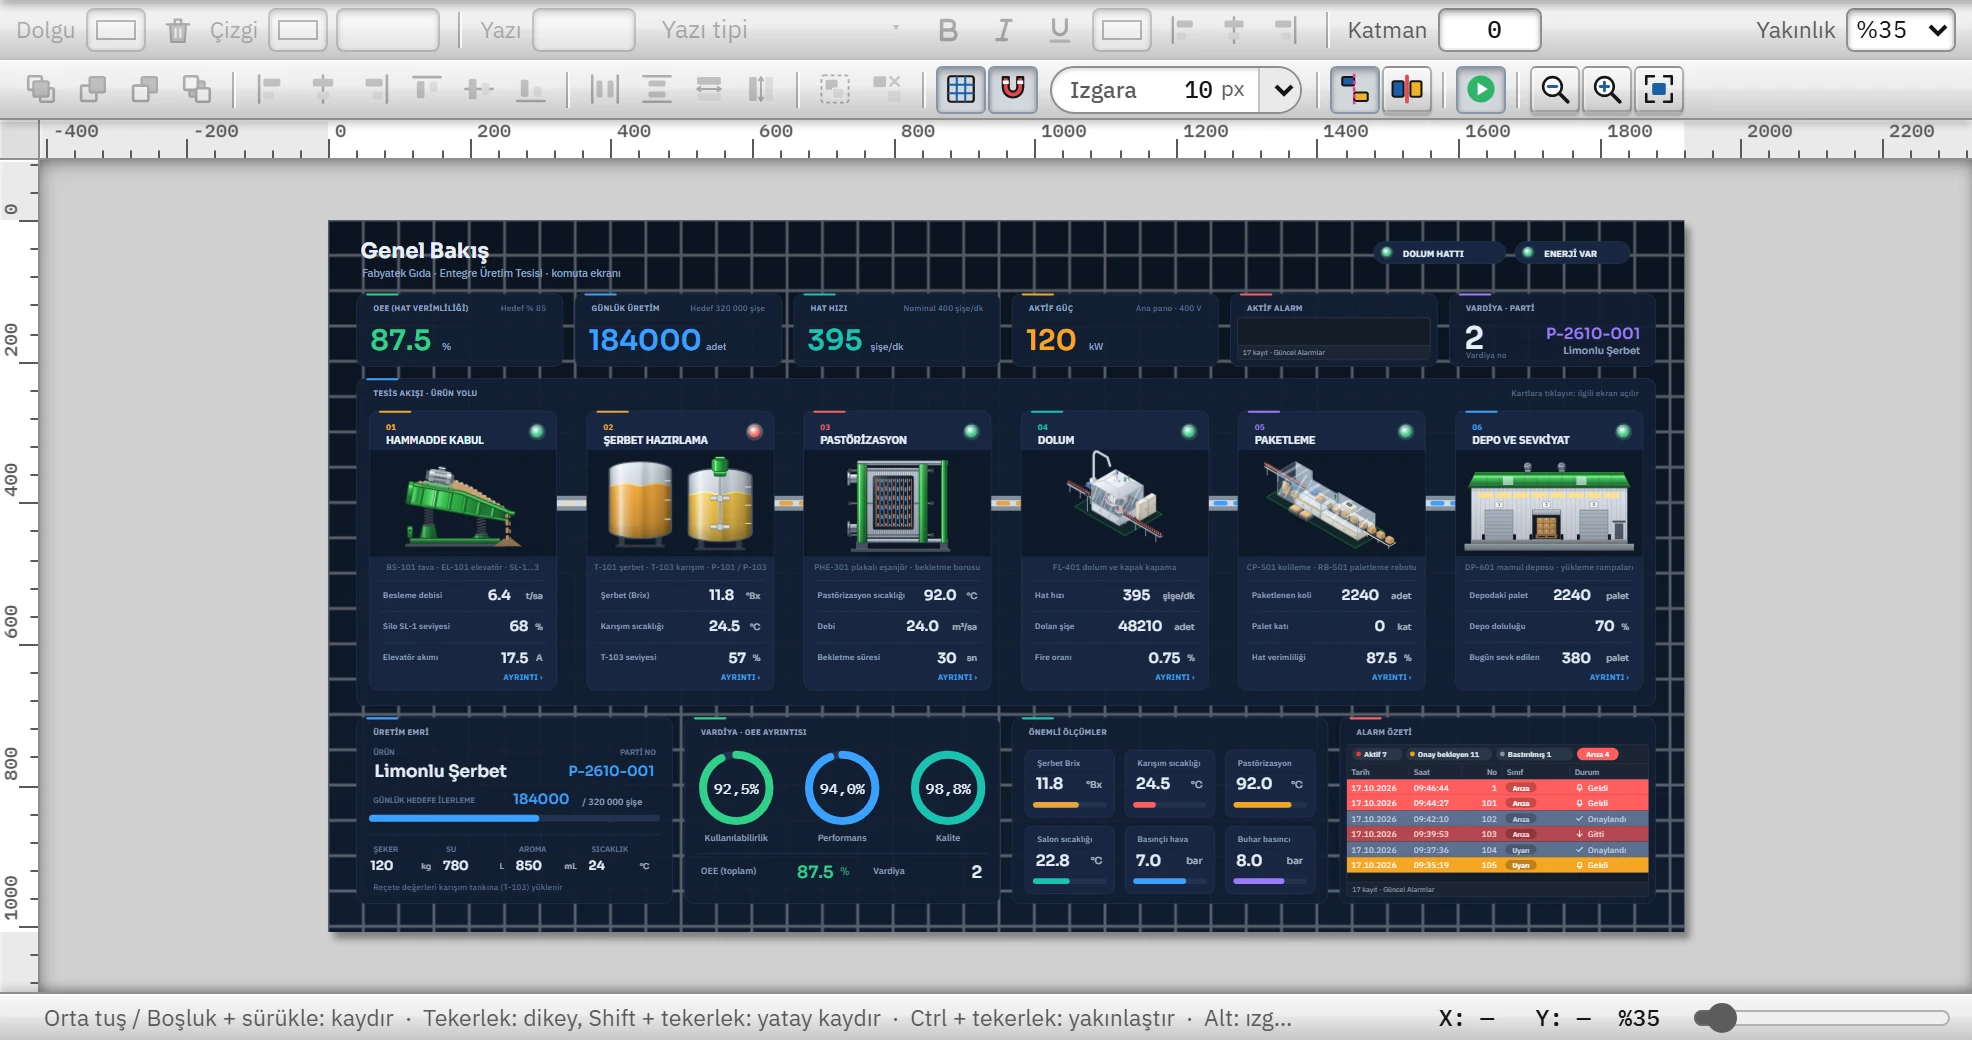Align selected objects to top edge
This screenshot has height=1040, width=1972.
(427, 89)
